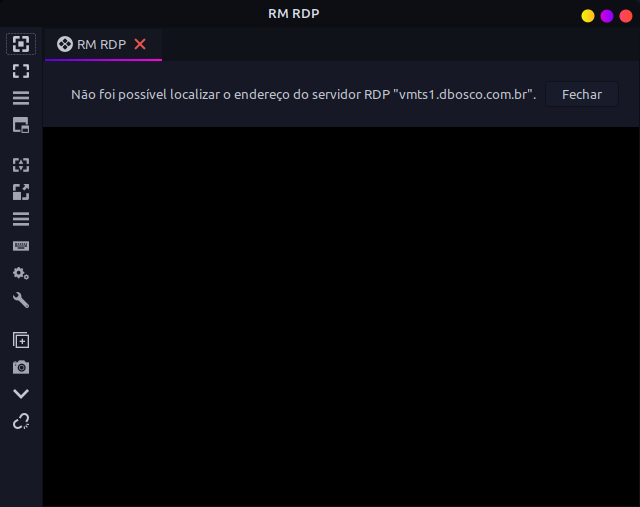Click resize window to fit remote resolution icon
The height and width of the screenshot is (507, 640).
click(21, 44)
